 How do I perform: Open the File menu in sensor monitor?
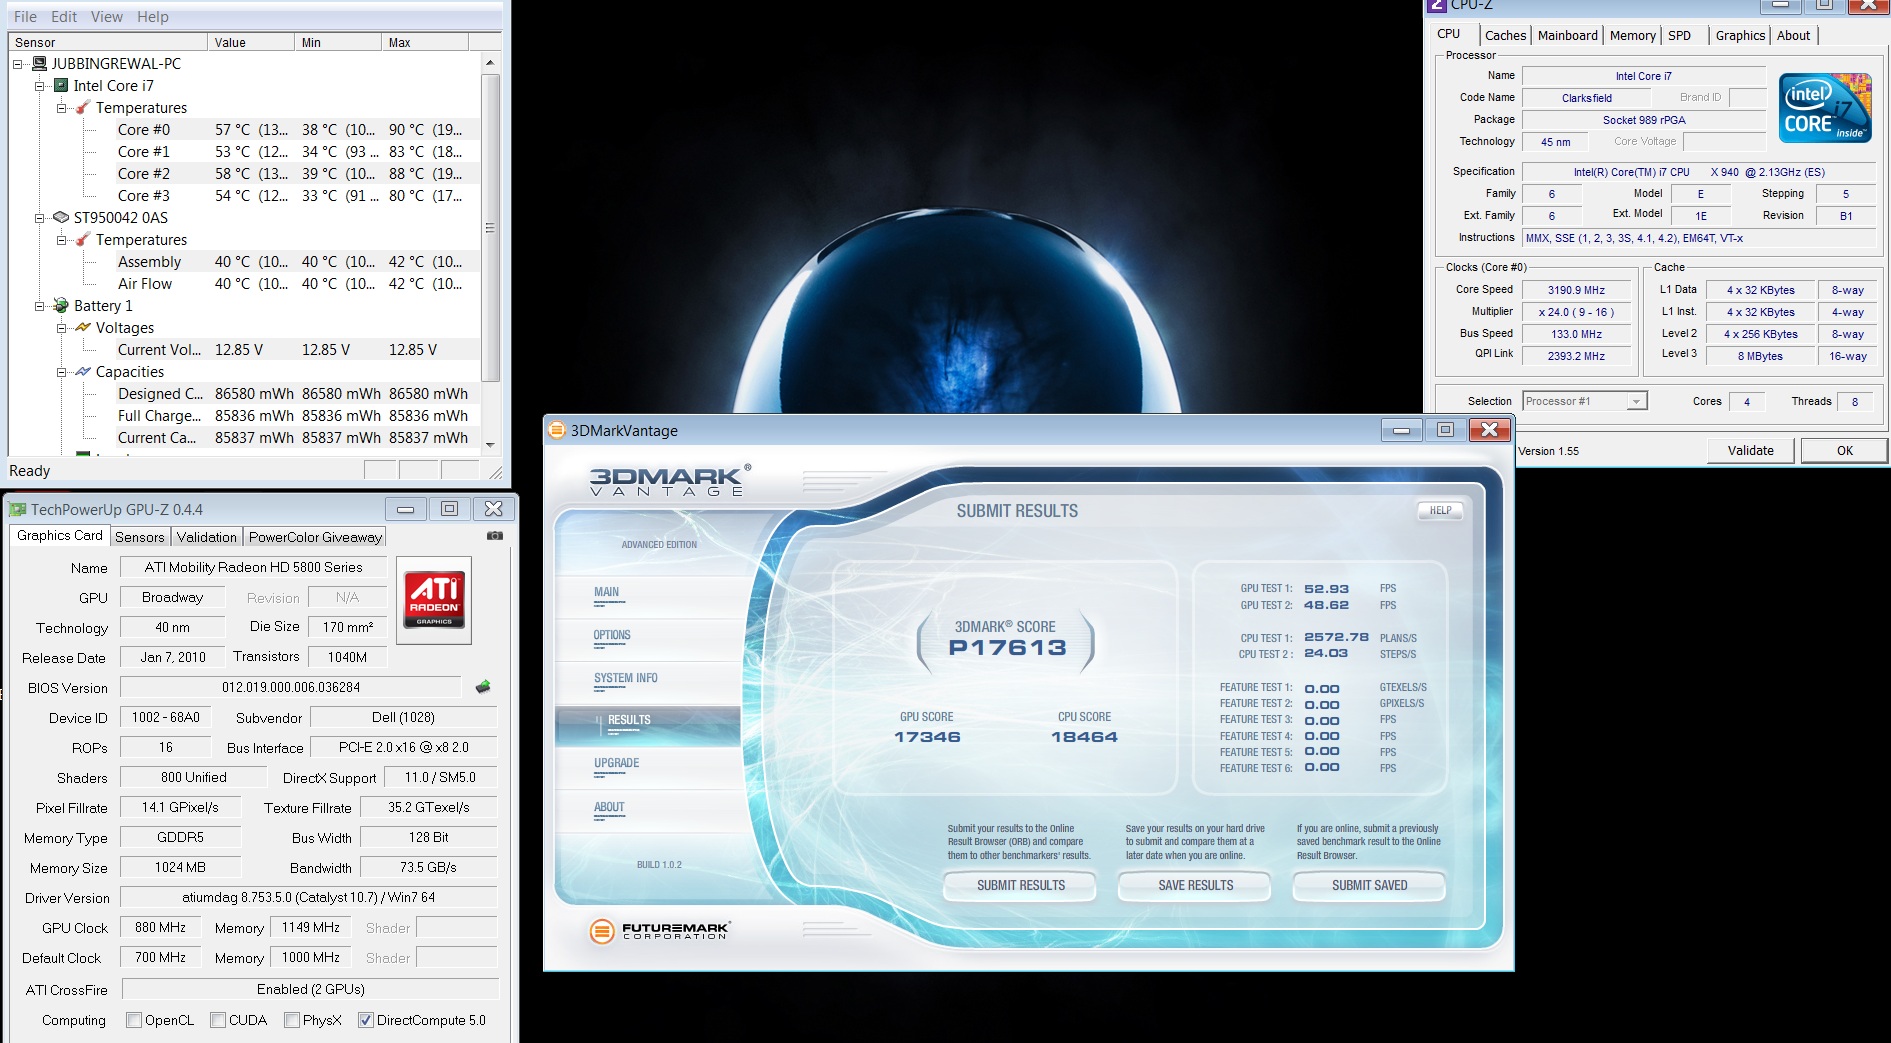click(26, 17)
